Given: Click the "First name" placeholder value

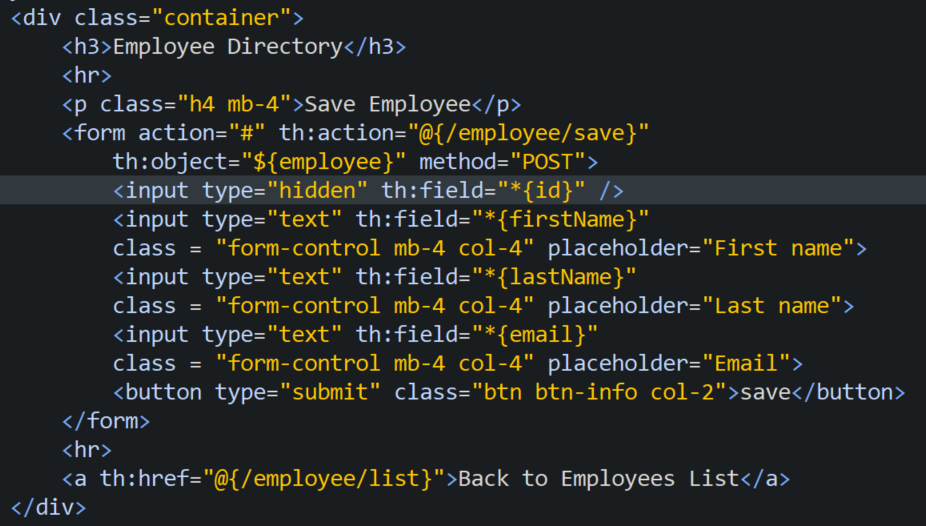Looking at the screenshot, I should click(778, 249).
